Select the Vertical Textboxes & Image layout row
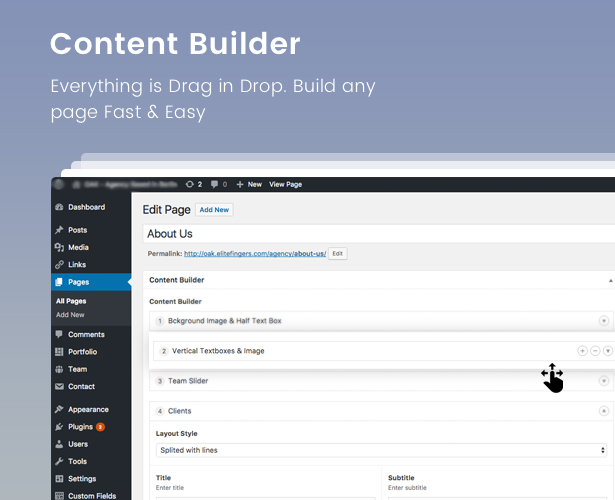 (218, 351)
